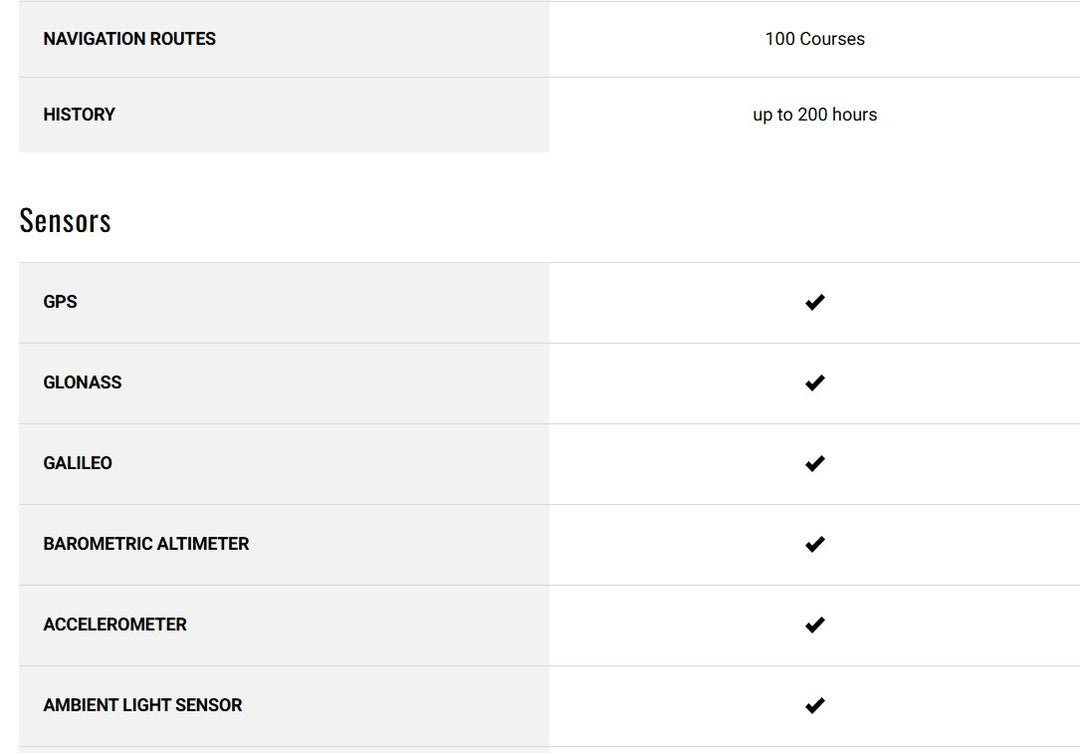1080x753 pixels.
Task: Click the "100 Courses" value
Action: 815,39
